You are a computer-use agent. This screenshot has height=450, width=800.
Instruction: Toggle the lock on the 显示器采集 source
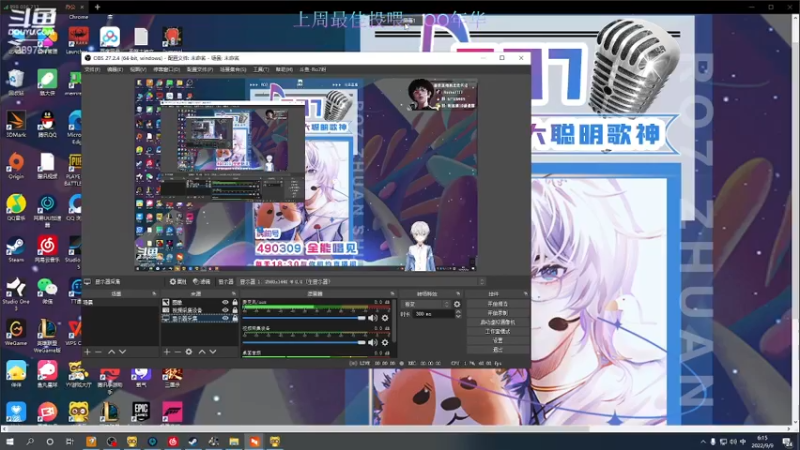pyautogui.click(x=235, y=318)
